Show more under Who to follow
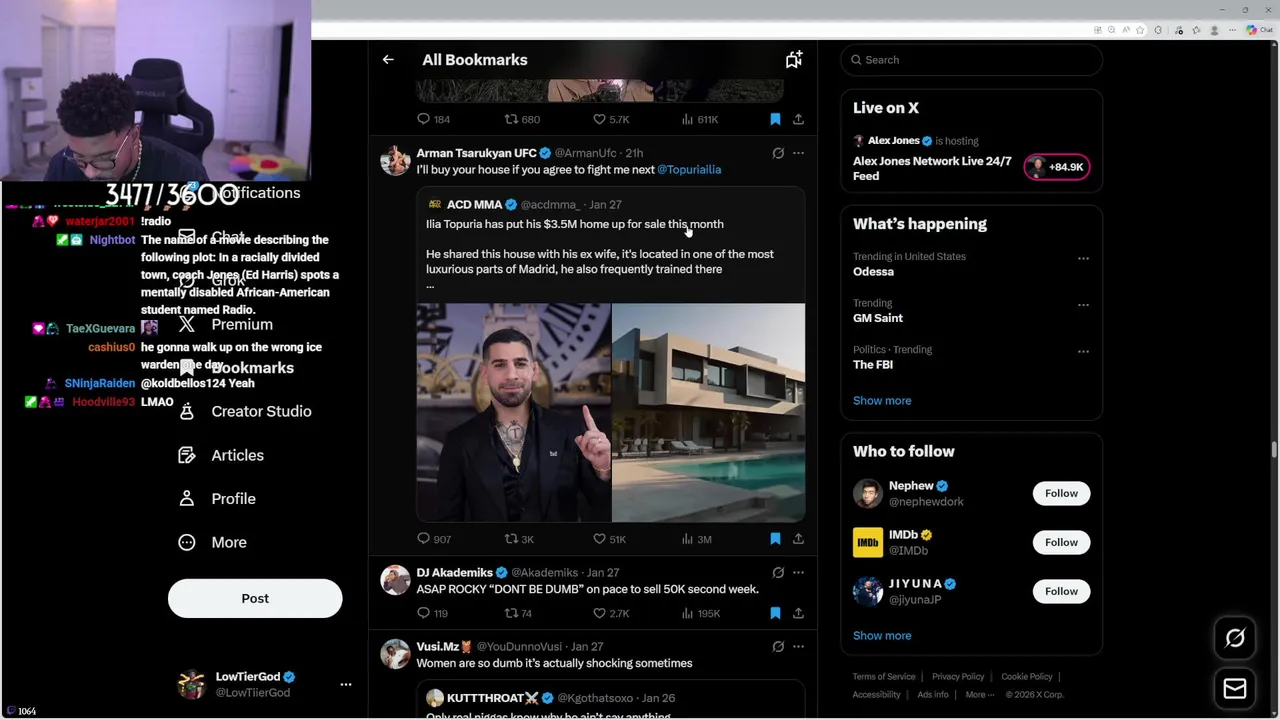Screen dimensions: 1280x720 [x=882, y=635]
